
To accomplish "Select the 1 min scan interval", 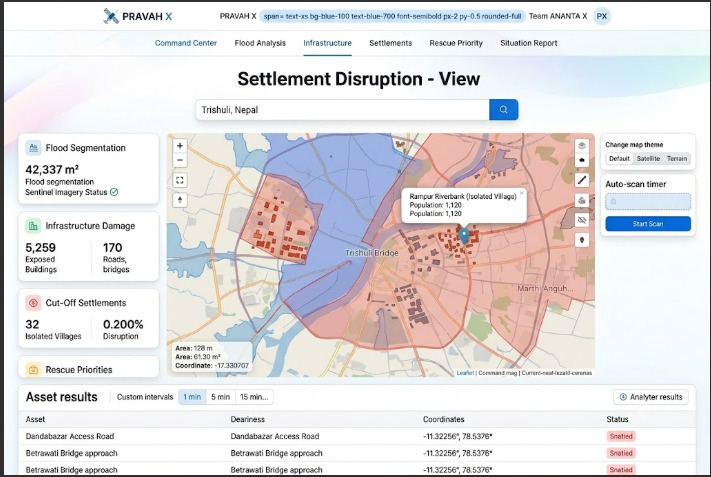I will (192, 397).
